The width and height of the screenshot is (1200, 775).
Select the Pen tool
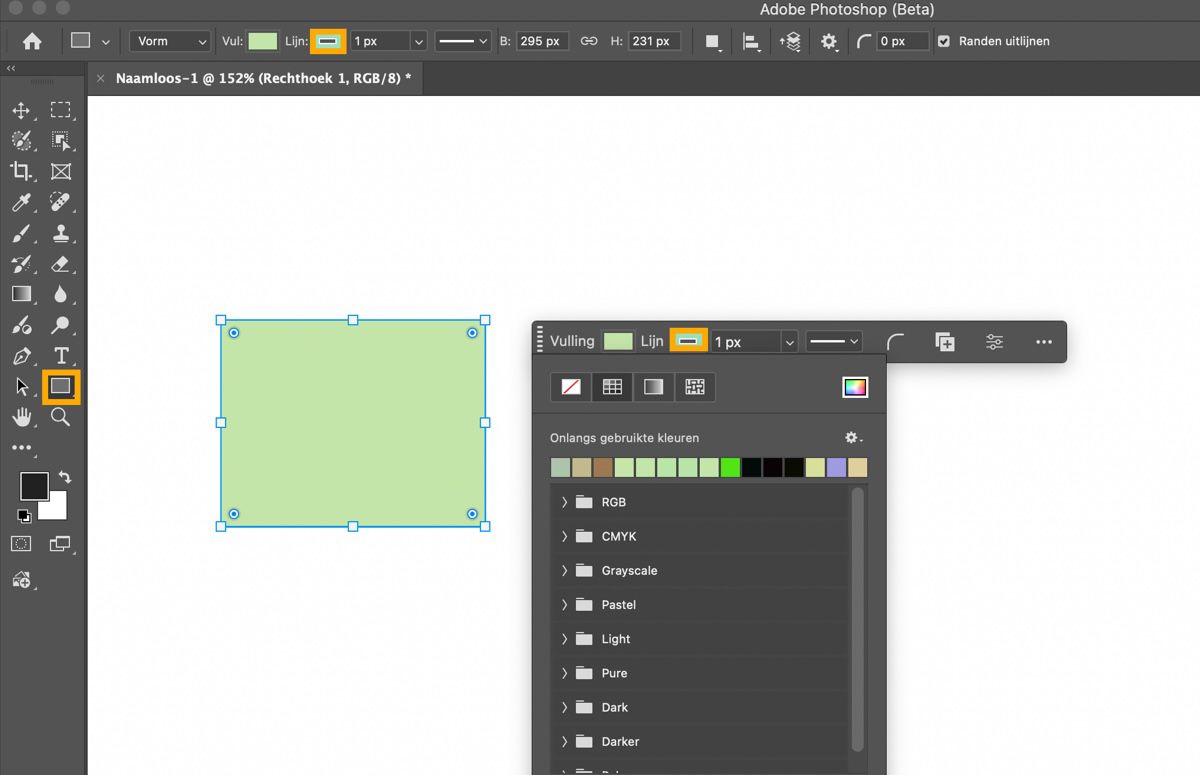click(x=21, y=356)
